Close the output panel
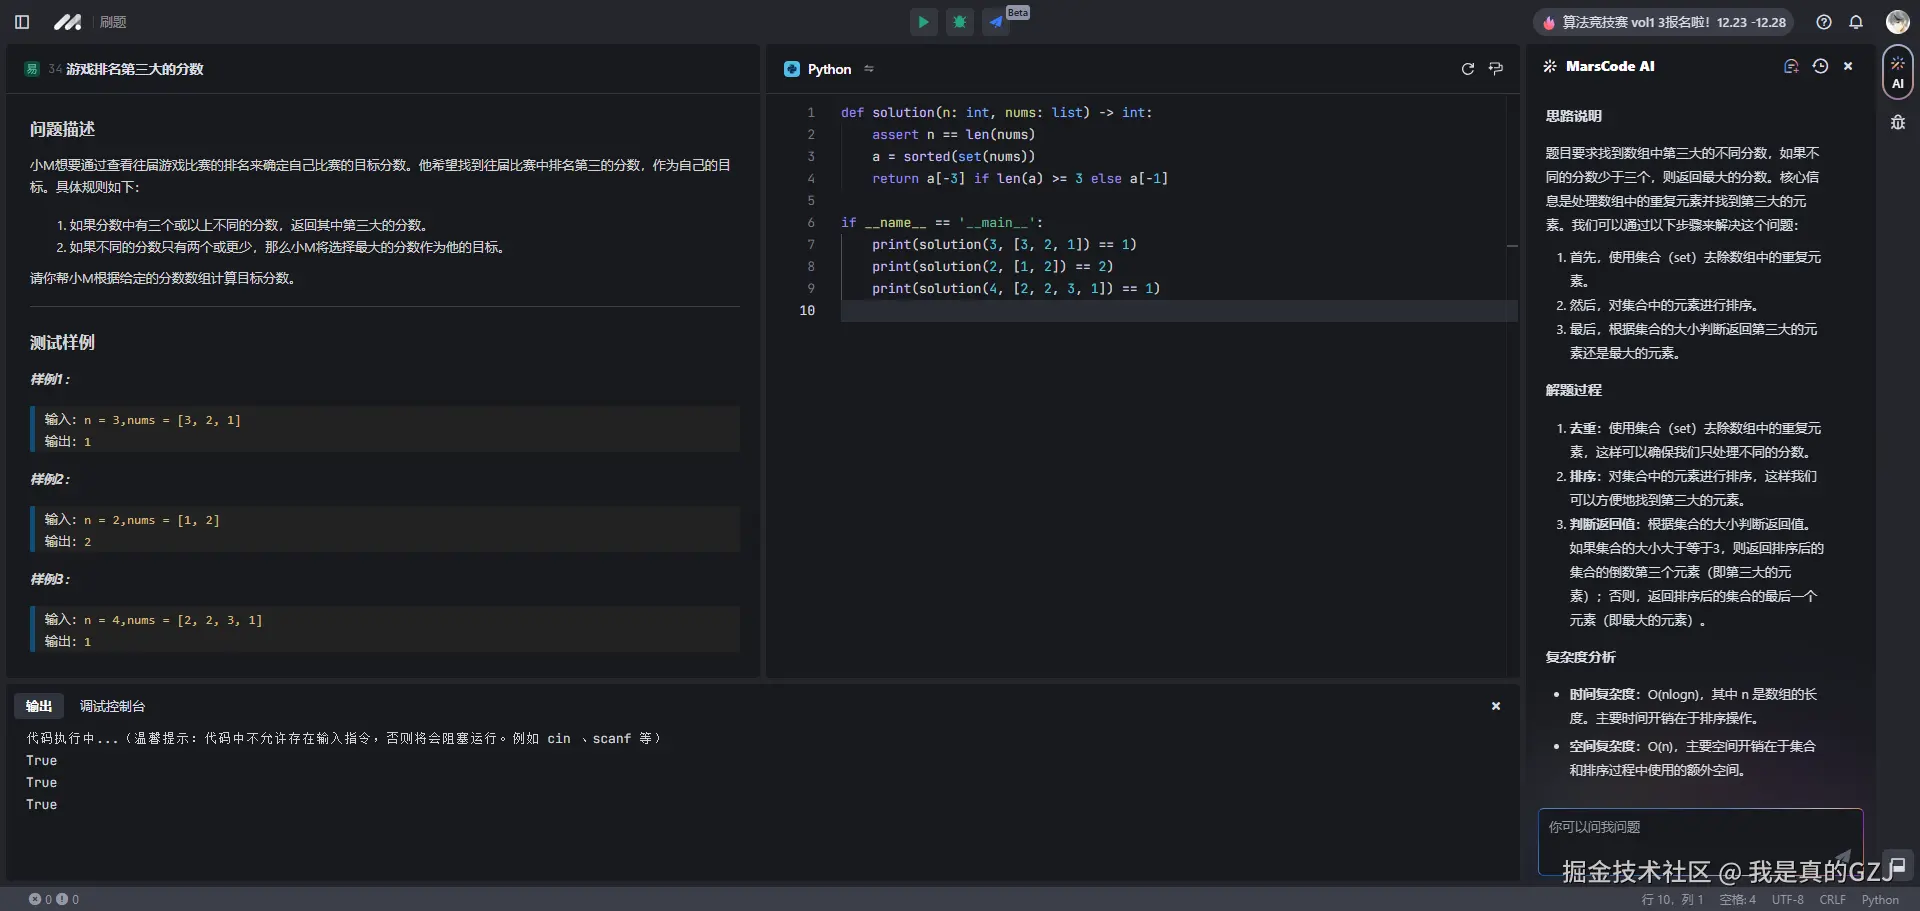 [1496, 706]
